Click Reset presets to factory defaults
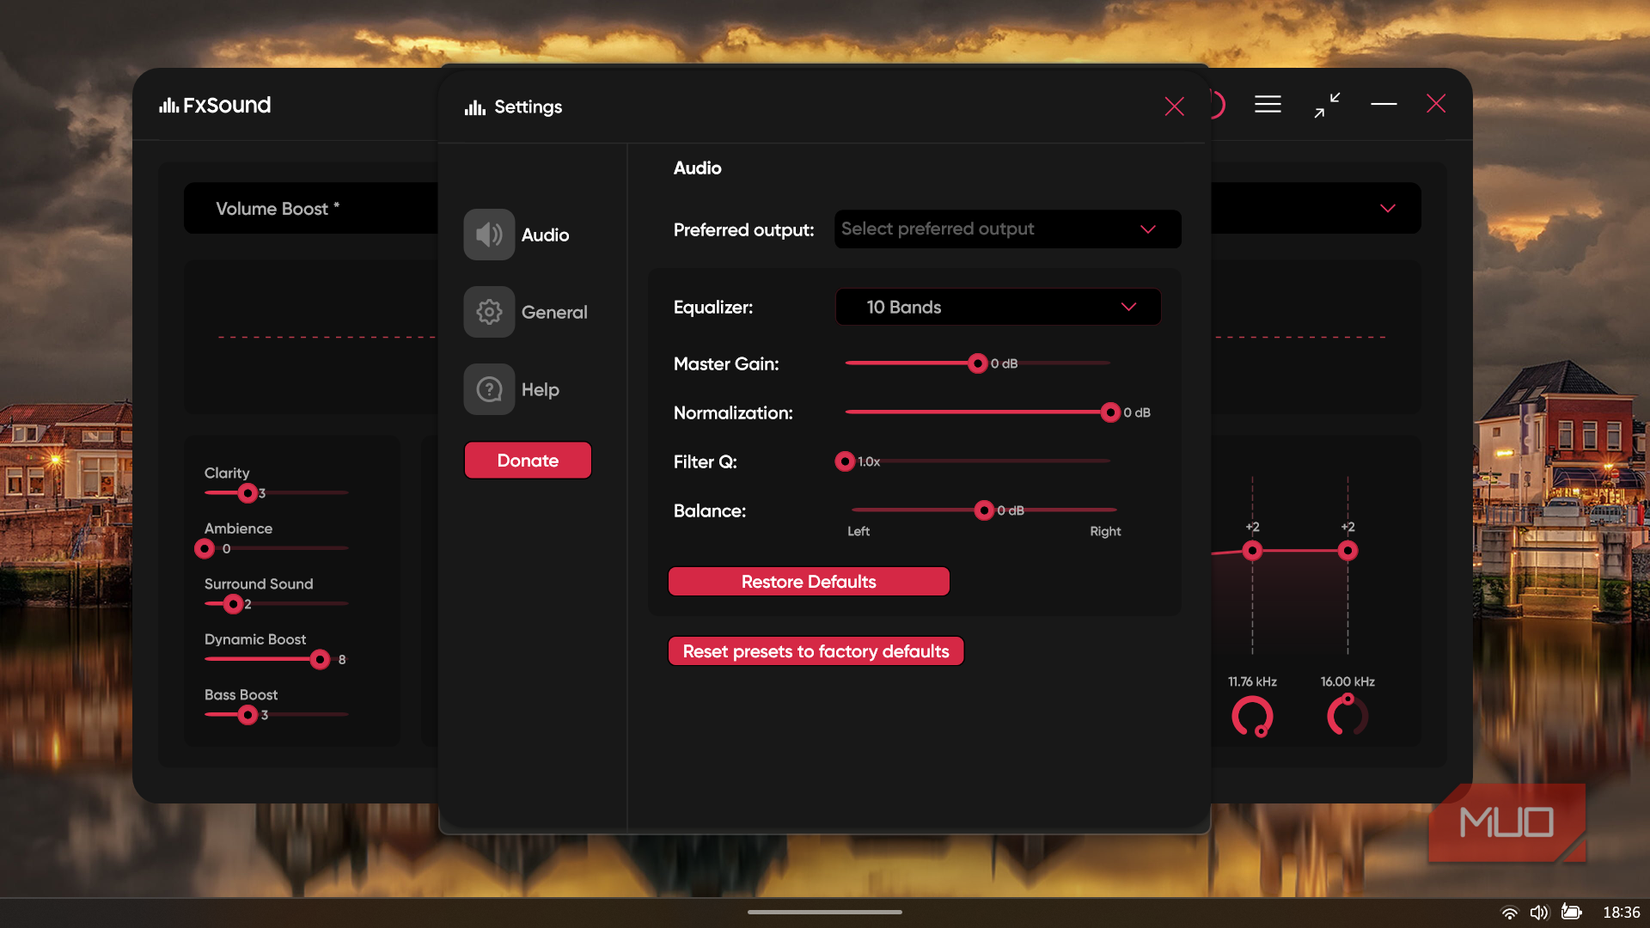The height and width of the screenshot is (928, 1650). click(x=815, y=651)
